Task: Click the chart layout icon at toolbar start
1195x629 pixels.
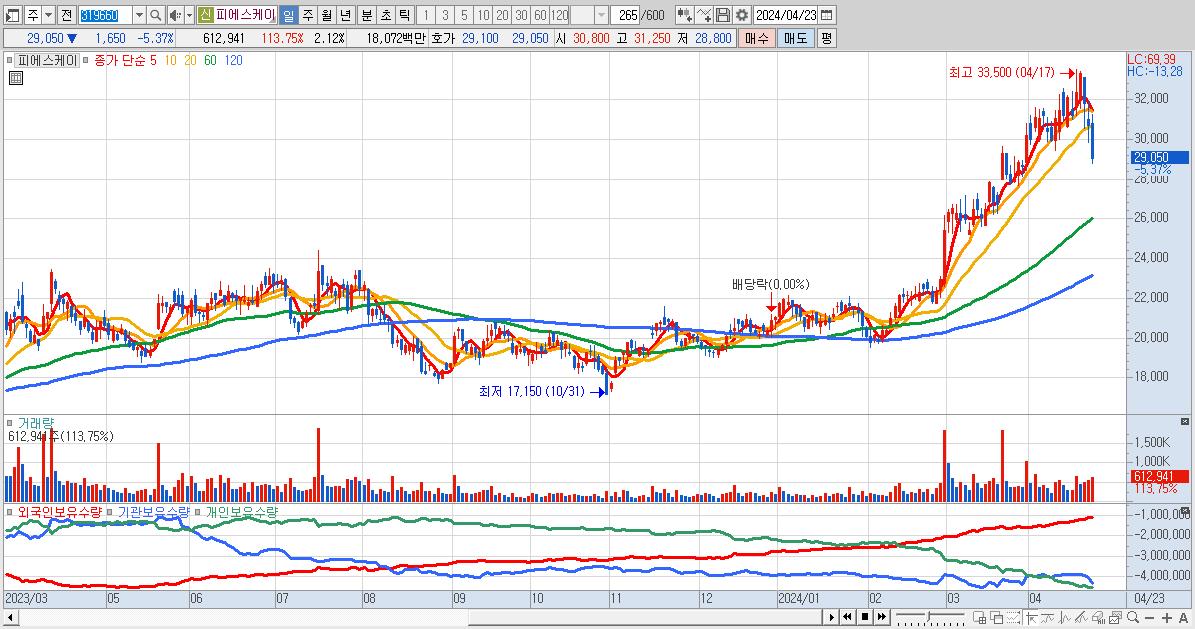Action: 12,14
